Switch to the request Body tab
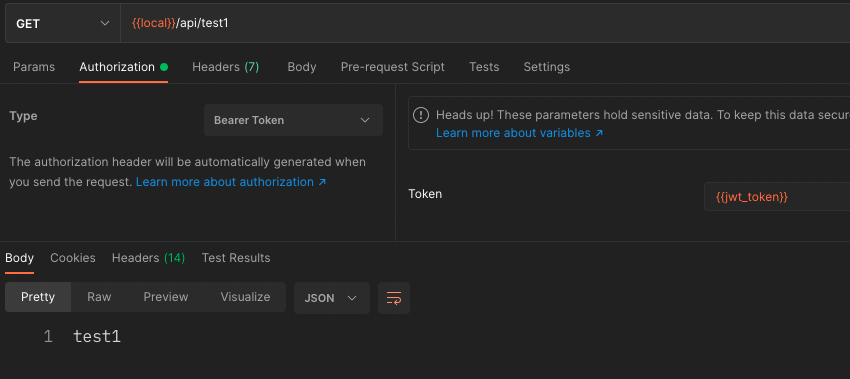The height and width of the screenshot is (379, 850). click(x=302, y=67)
